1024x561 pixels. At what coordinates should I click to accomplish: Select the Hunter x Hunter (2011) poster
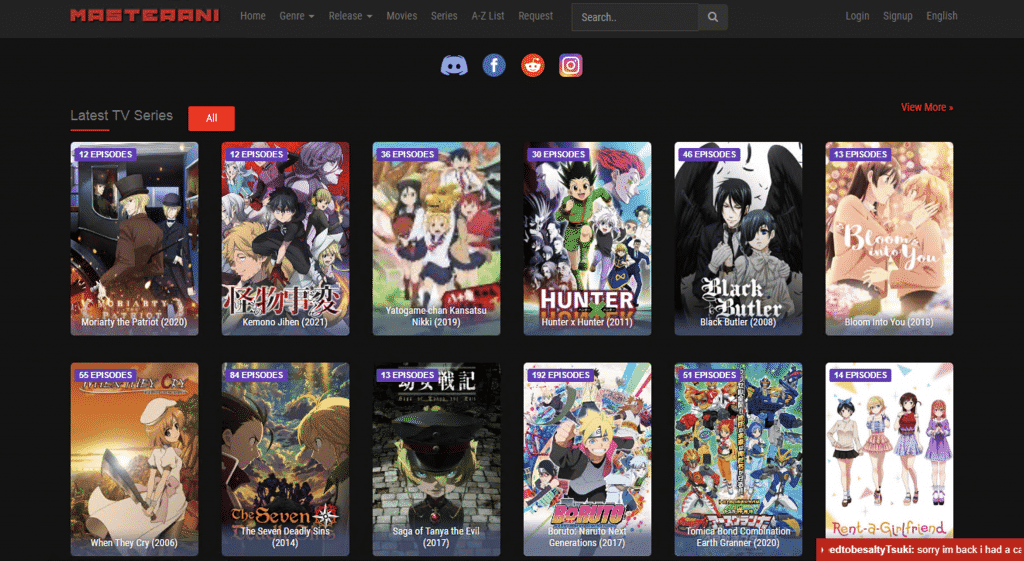587,238
